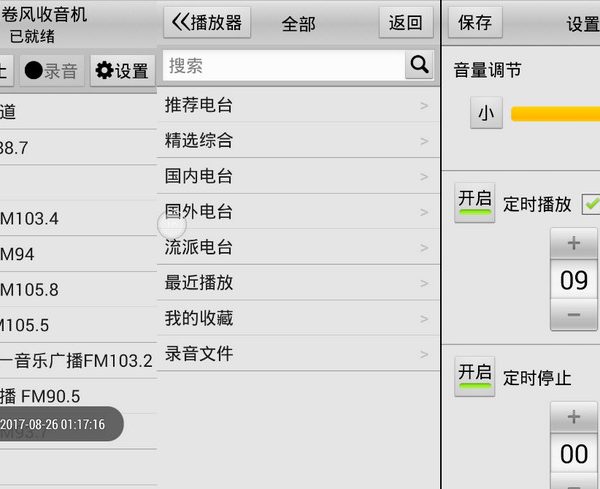This screenshot has height=489, width=600.
Task: Open the 最近播放 list
Action: pos(298,283)
